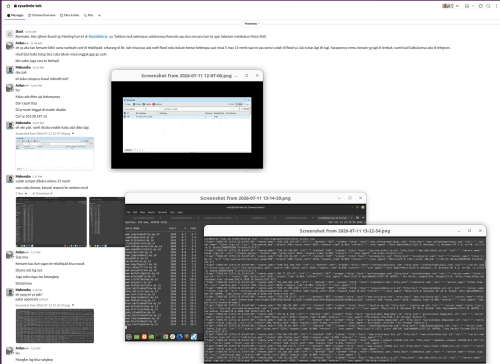Click the 12-07-08 image viewer title bar
The width and height of the screenshot is (500, 364).
[x=186, y=76]
